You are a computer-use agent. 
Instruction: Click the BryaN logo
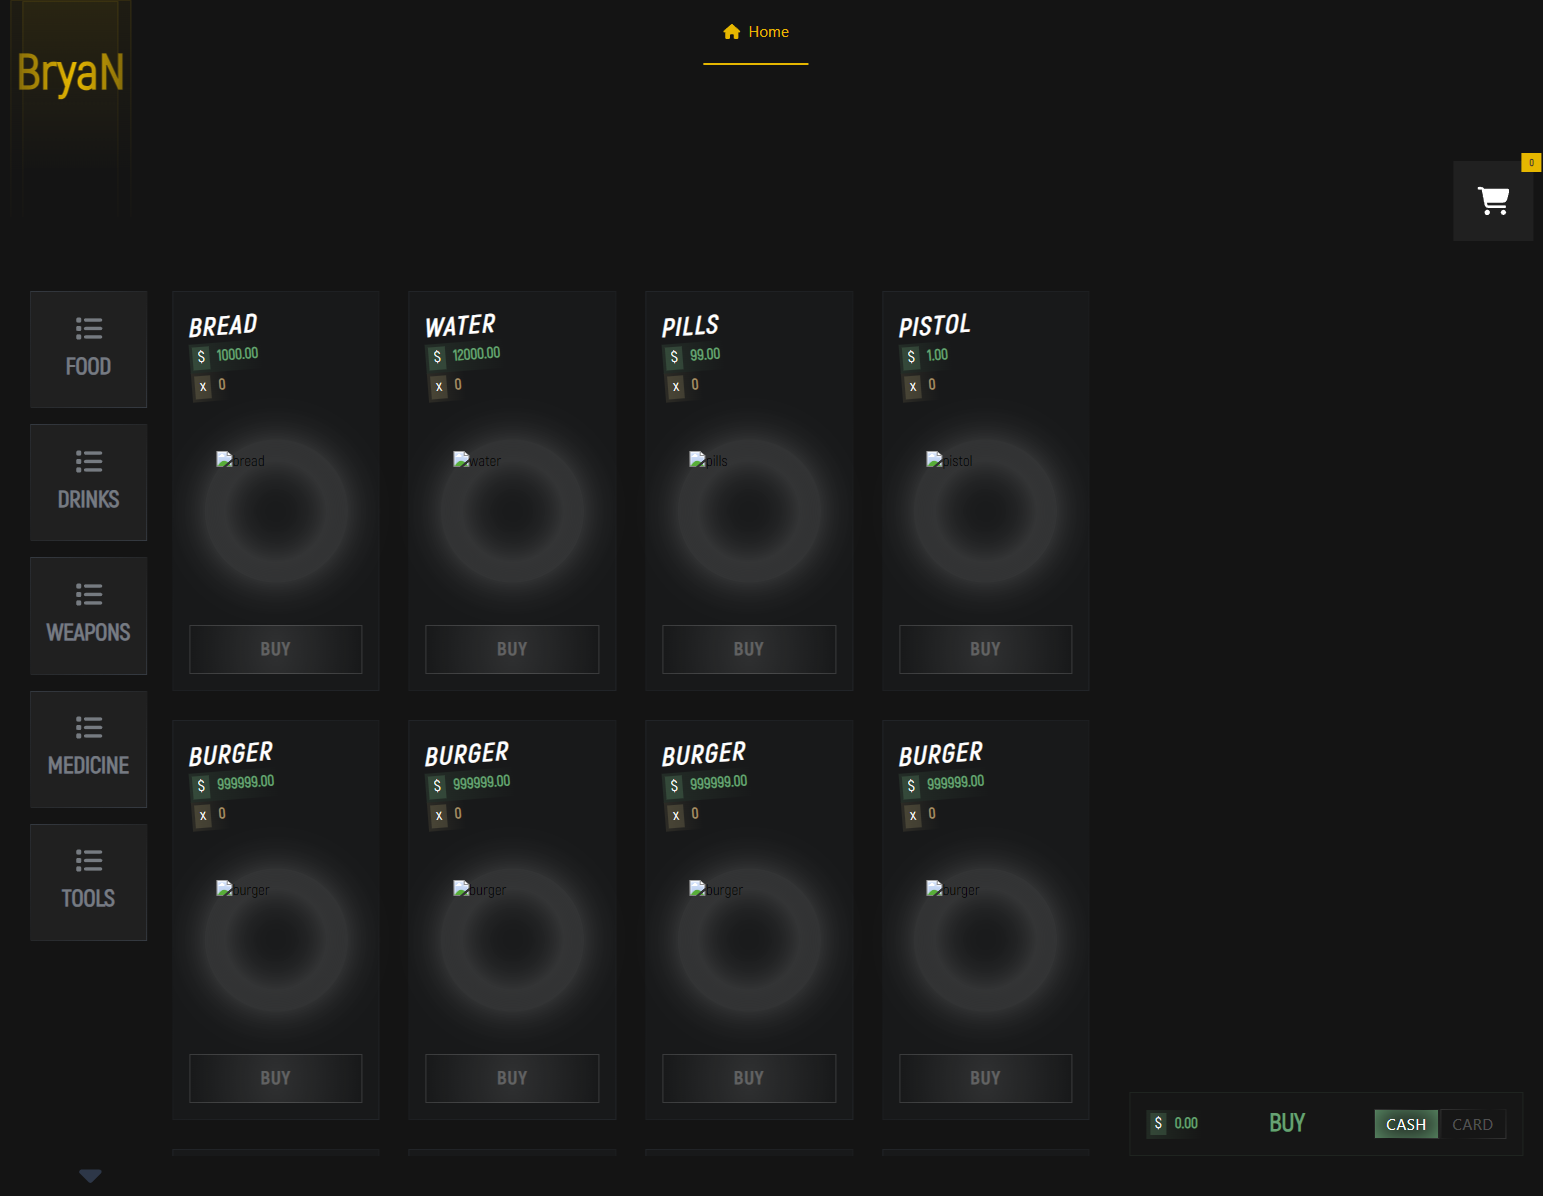tap(70, 74)
